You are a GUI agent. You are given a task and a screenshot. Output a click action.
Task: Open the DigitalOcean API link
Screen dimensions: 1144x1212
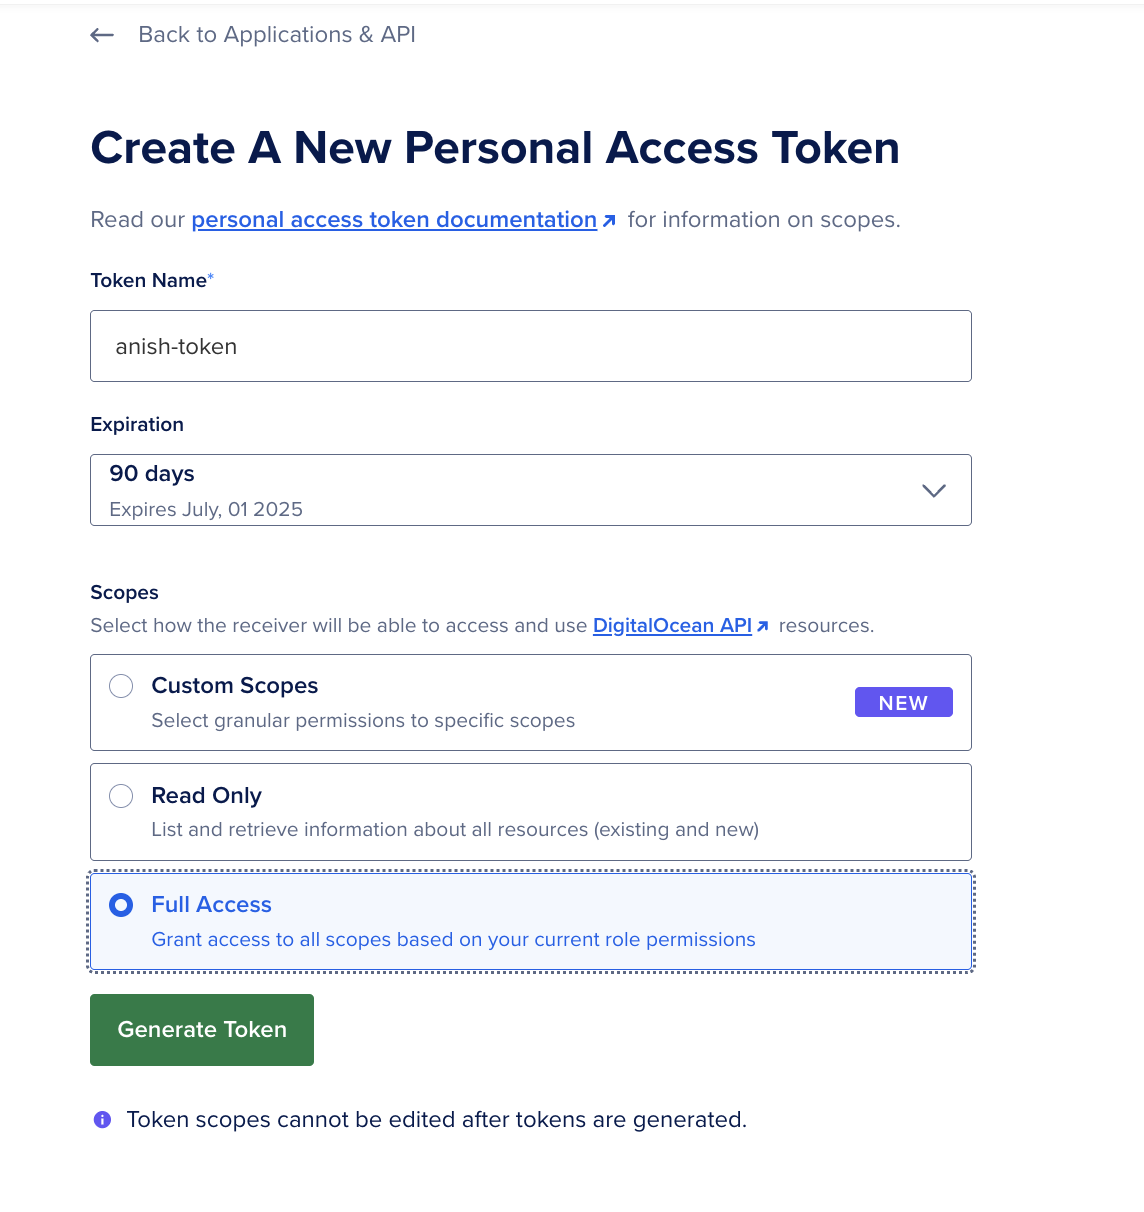click(672, 626)
